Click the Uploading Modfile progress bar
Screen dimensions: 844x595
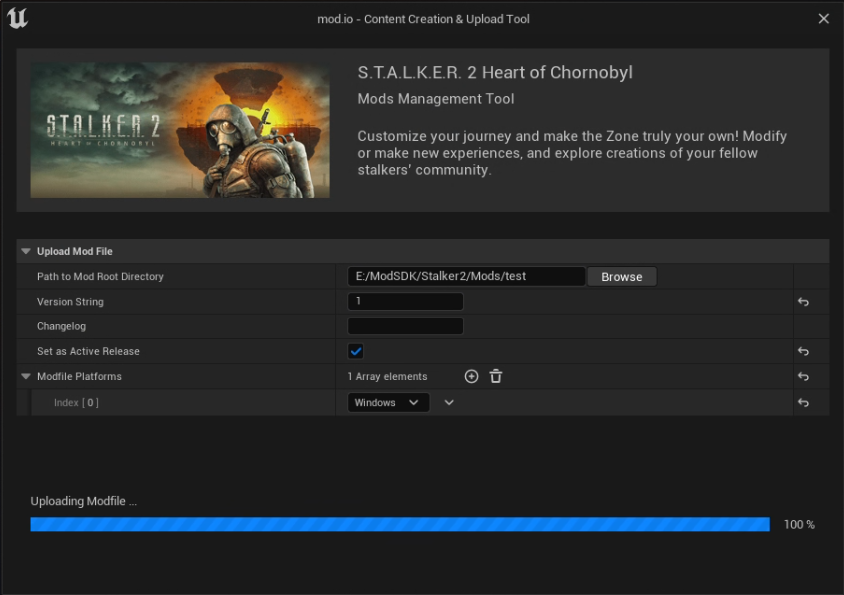(400, 524)
